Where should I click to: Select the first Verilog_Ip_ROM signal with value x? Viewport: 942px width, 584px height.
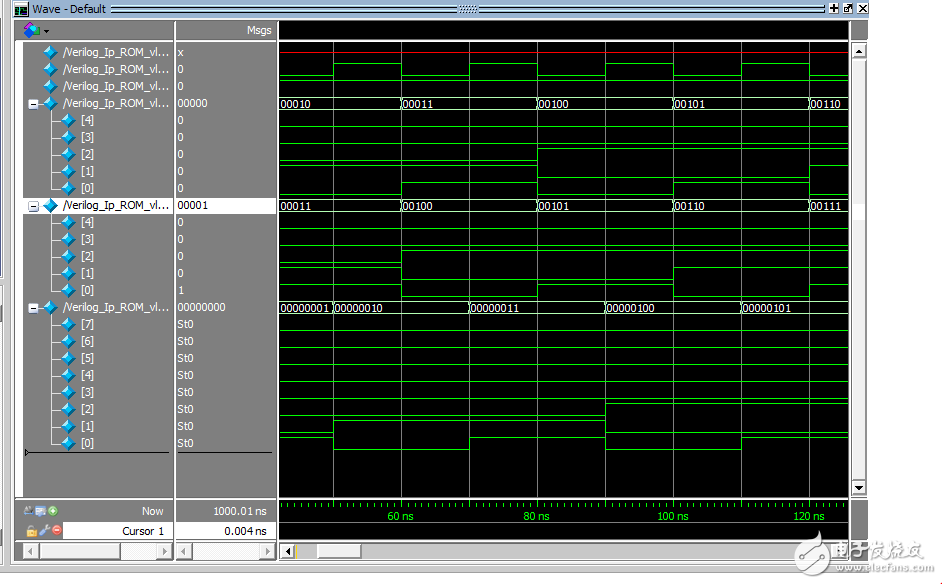coord(115,52)
